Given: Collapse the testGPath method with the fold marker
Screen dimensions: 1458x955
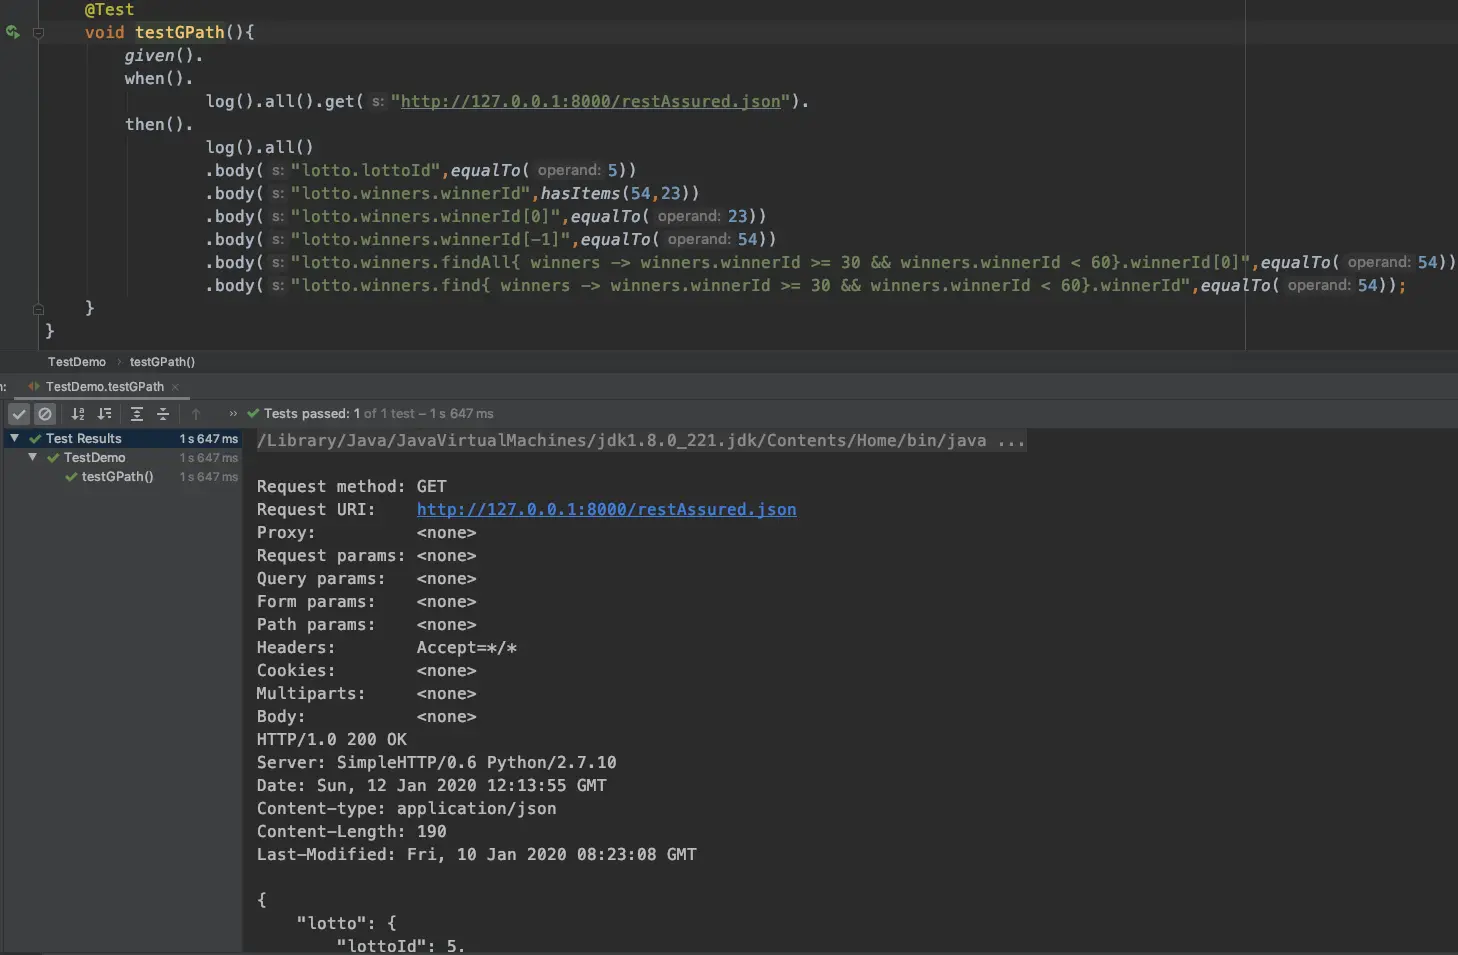Looking at the screenshot, I should (38, 32).
